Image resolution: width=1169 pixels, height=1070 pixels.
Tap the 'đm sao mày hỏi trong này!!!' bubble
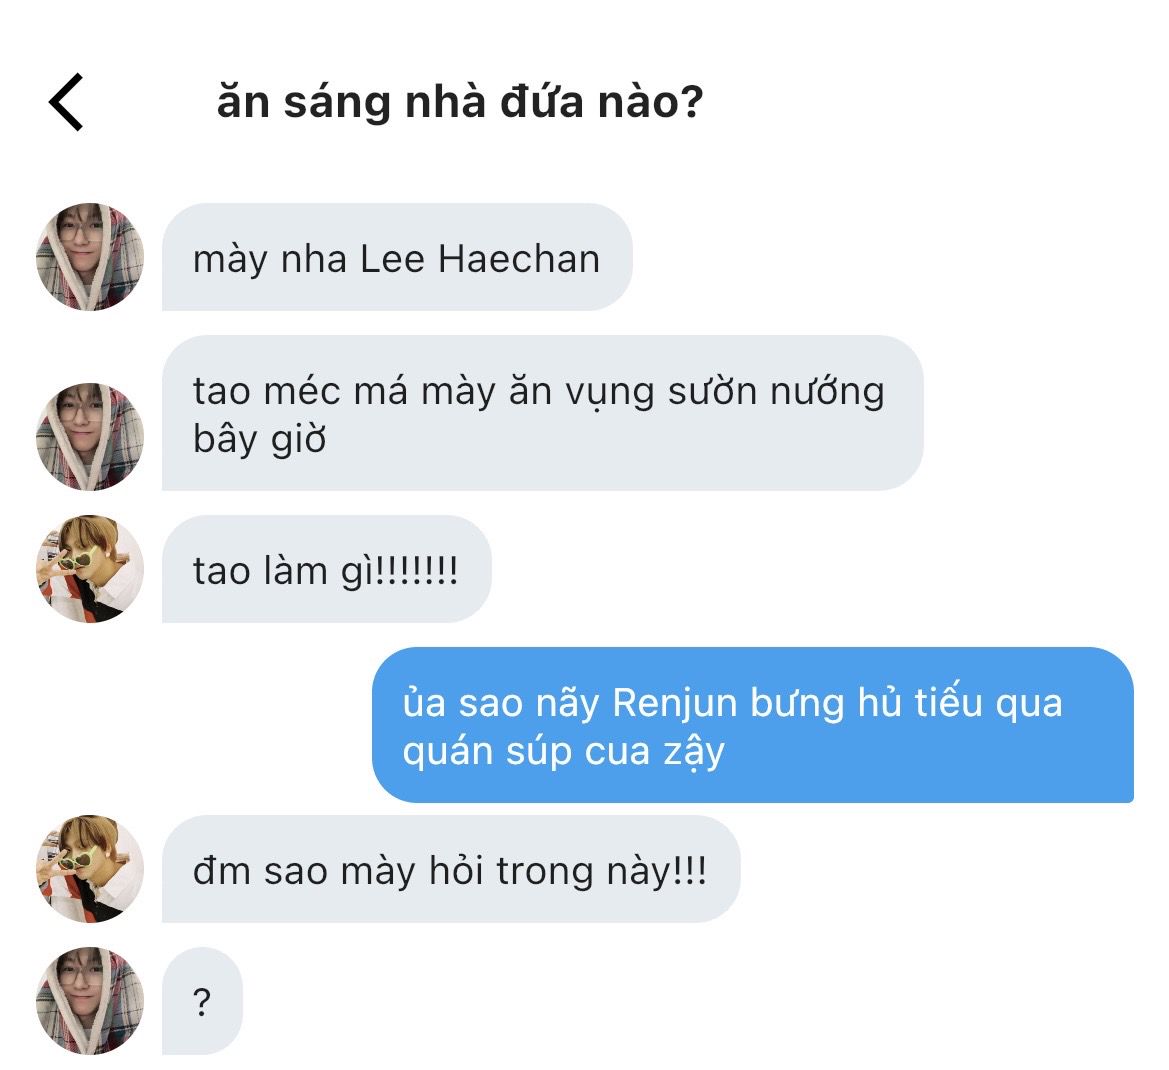pyautogui.click(x=450, y=870)
